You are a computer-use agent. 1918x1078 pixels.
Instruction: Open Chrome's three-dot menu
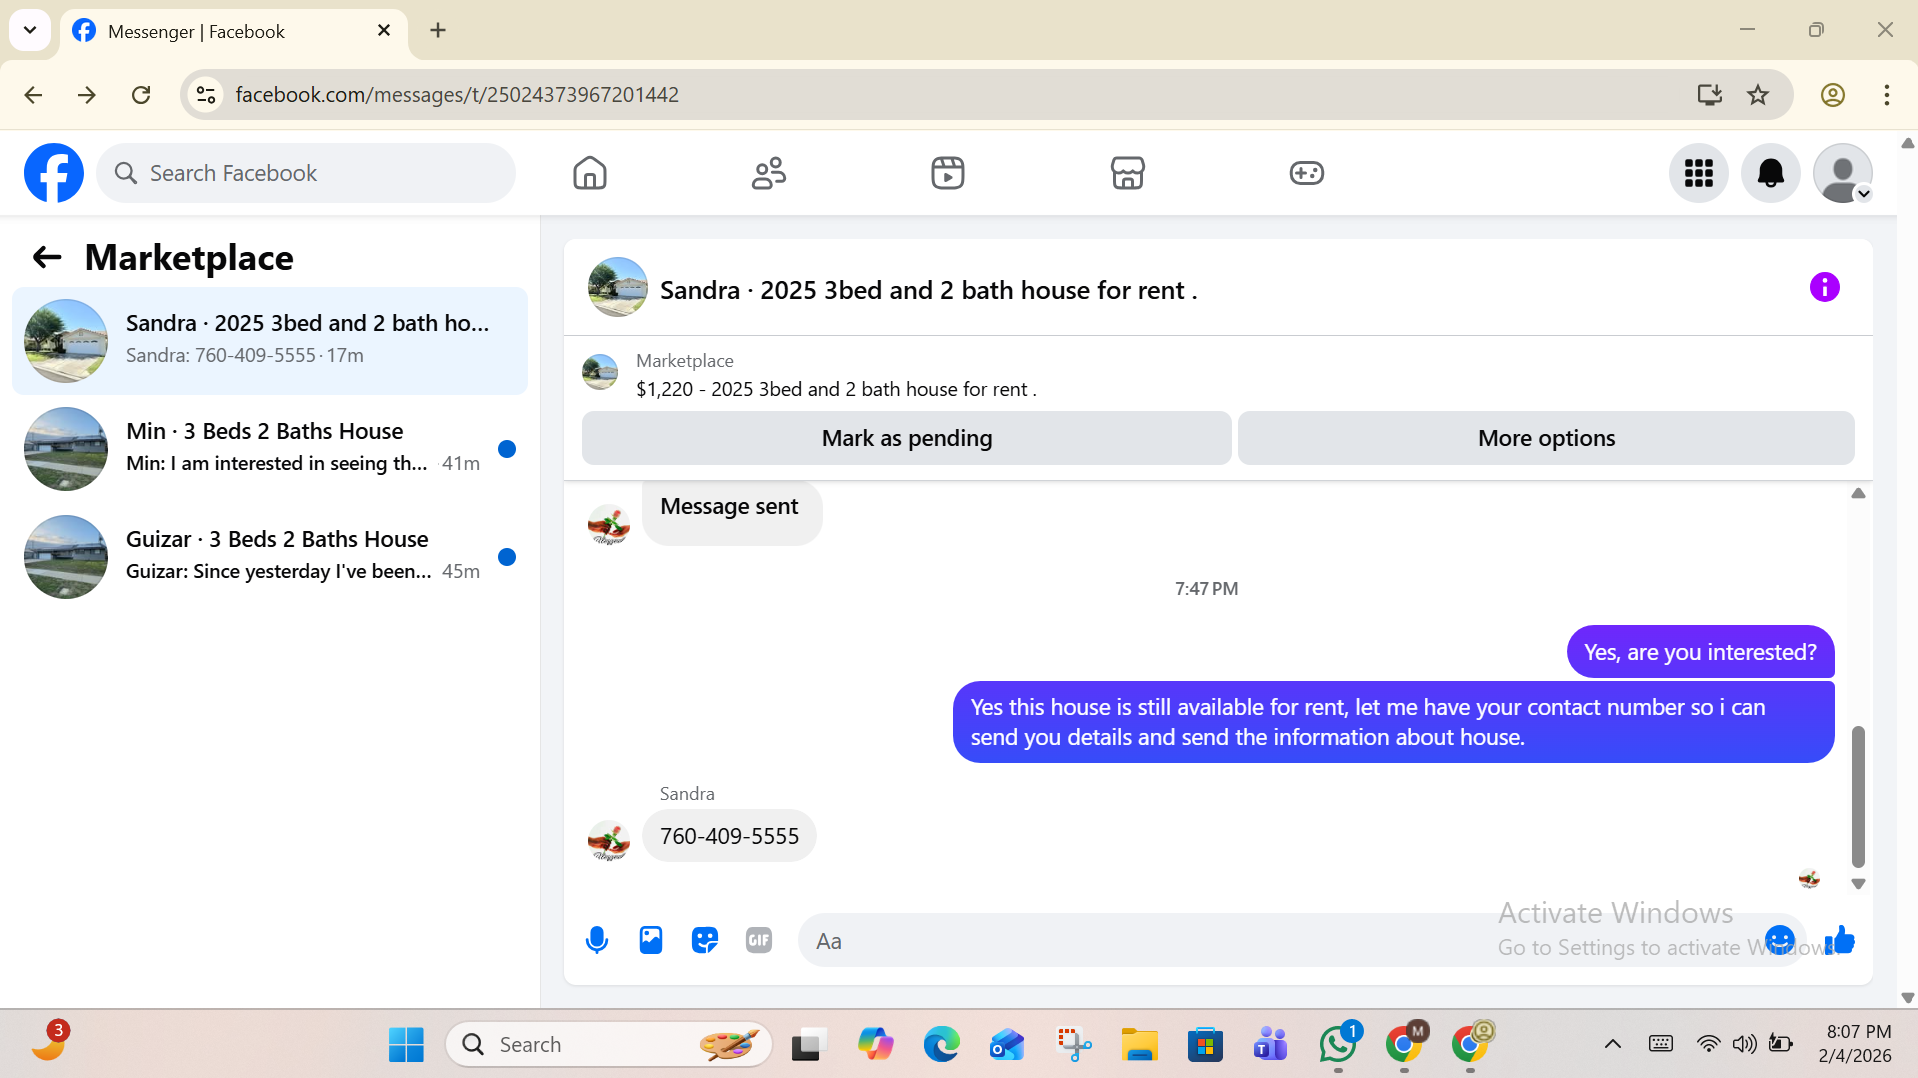(1886, 95)
